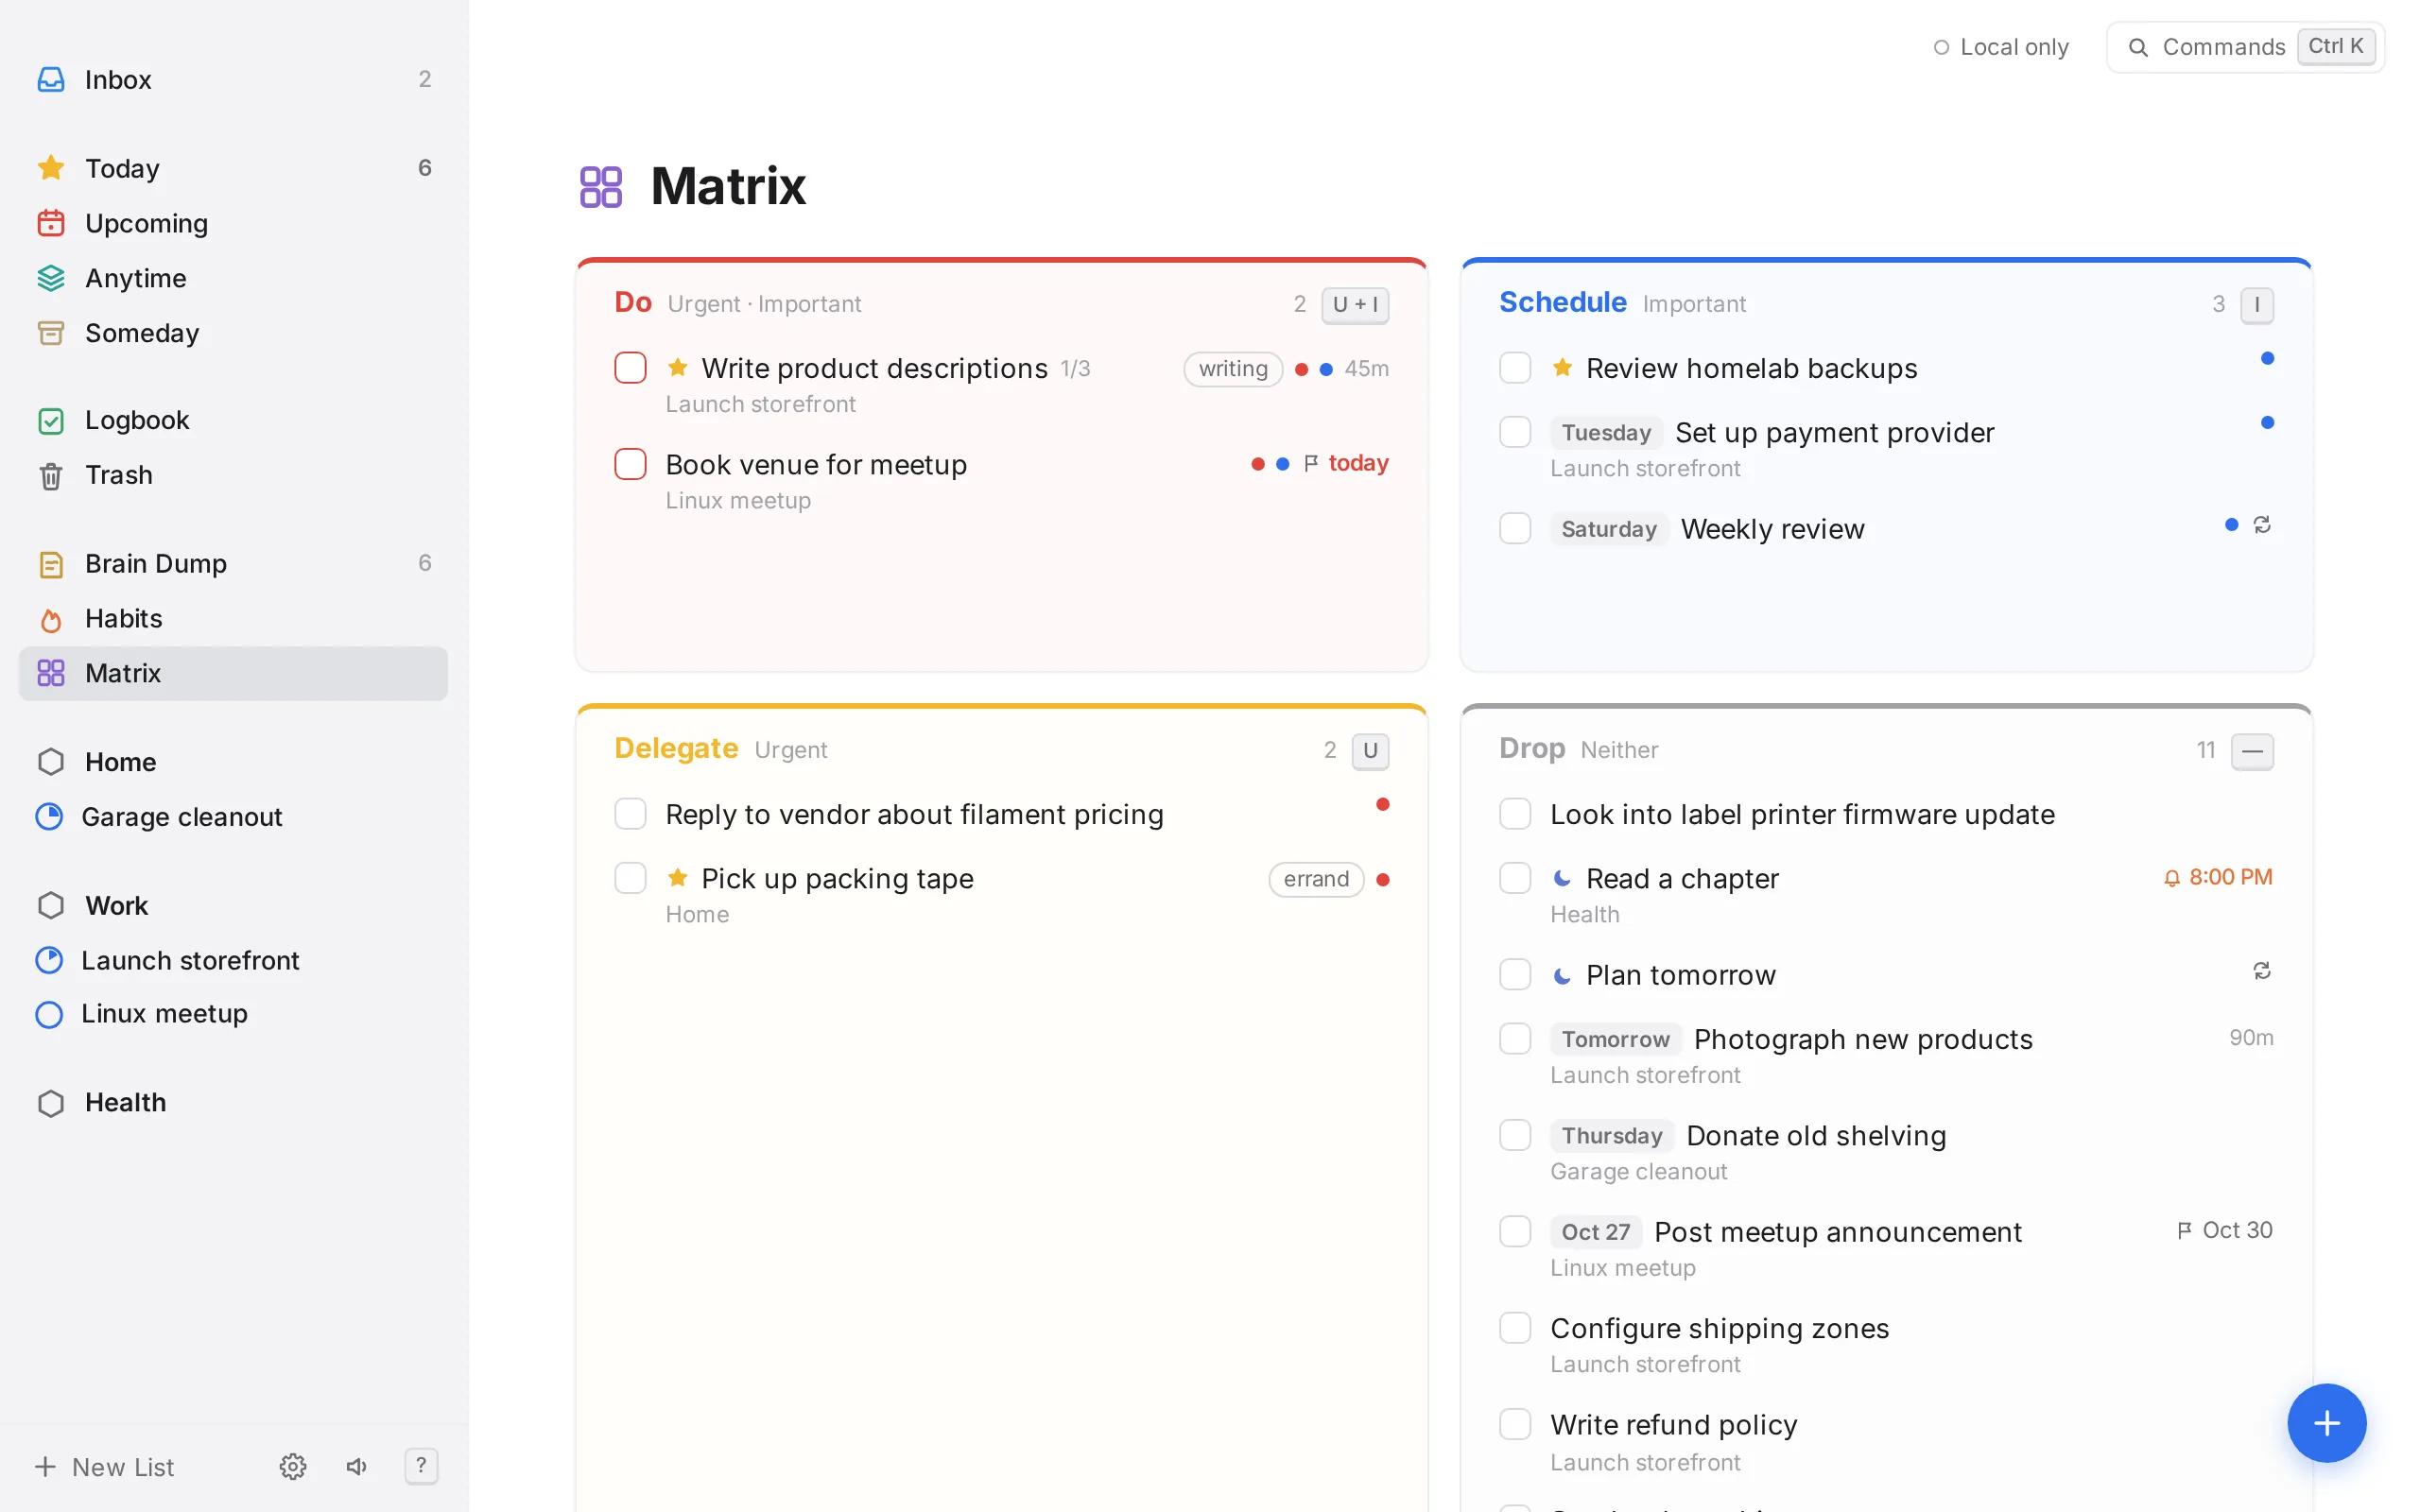Click the I badge in Schedule quadrant
Image resolution: width=2420 pixels, height=1512 pixels.
tap(2257, 304)
